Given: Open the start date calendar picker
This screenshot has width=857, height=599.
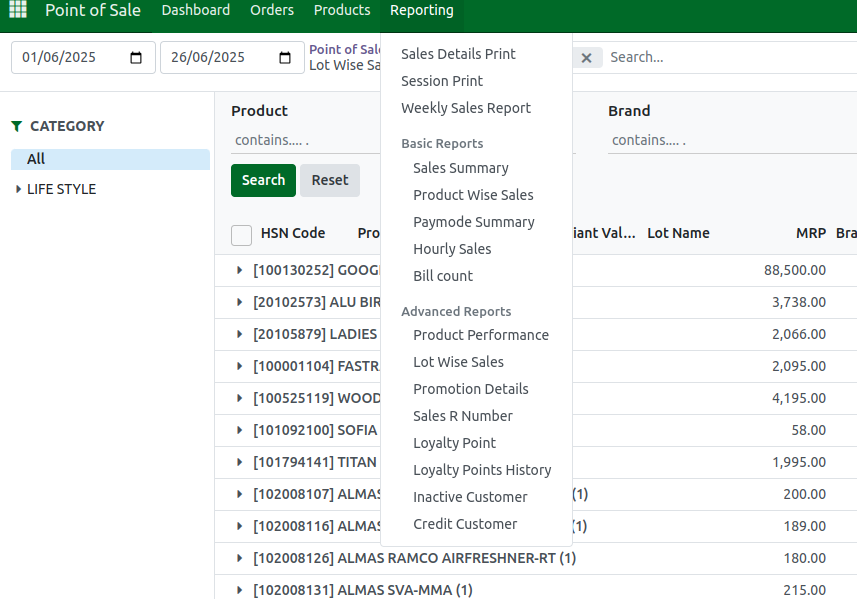Looking at the screenshot, I should tap(136, 57).
